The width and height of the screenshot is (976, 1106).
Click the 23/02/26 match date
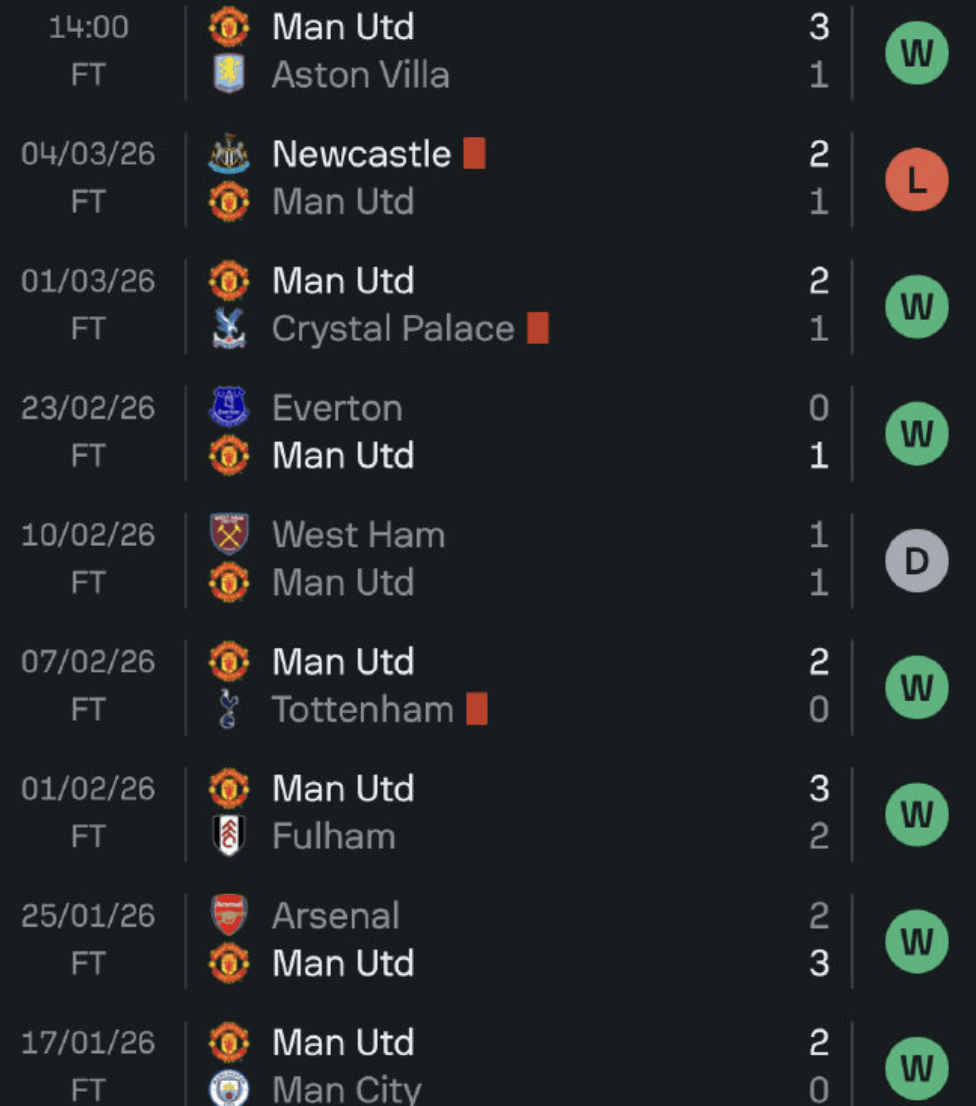click(x=88, y=408)
